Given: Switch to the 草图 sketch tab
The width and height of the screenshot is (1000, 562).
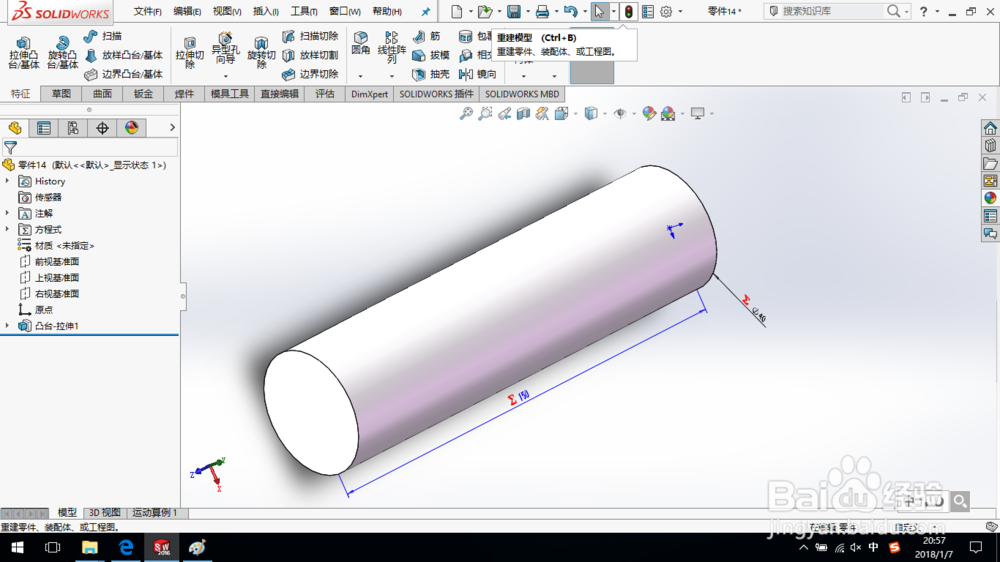Looking at the screenshot, I should tap(61, 94).
